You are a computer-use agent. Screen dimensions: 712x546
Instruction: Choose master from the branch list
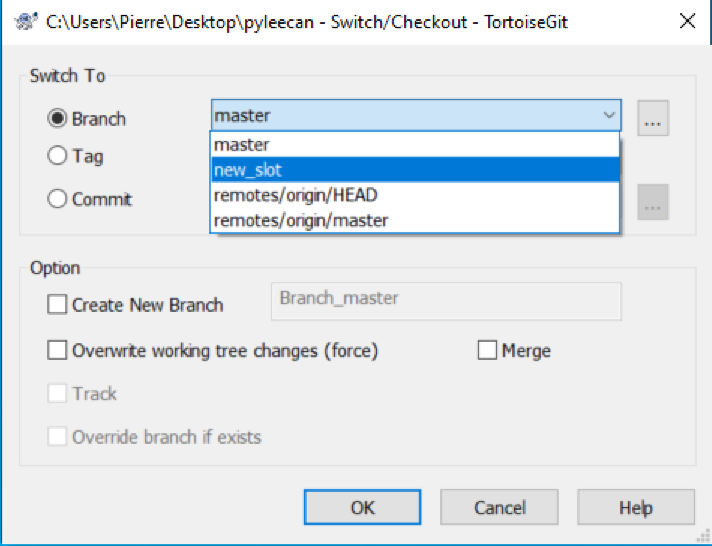point(415,145)
